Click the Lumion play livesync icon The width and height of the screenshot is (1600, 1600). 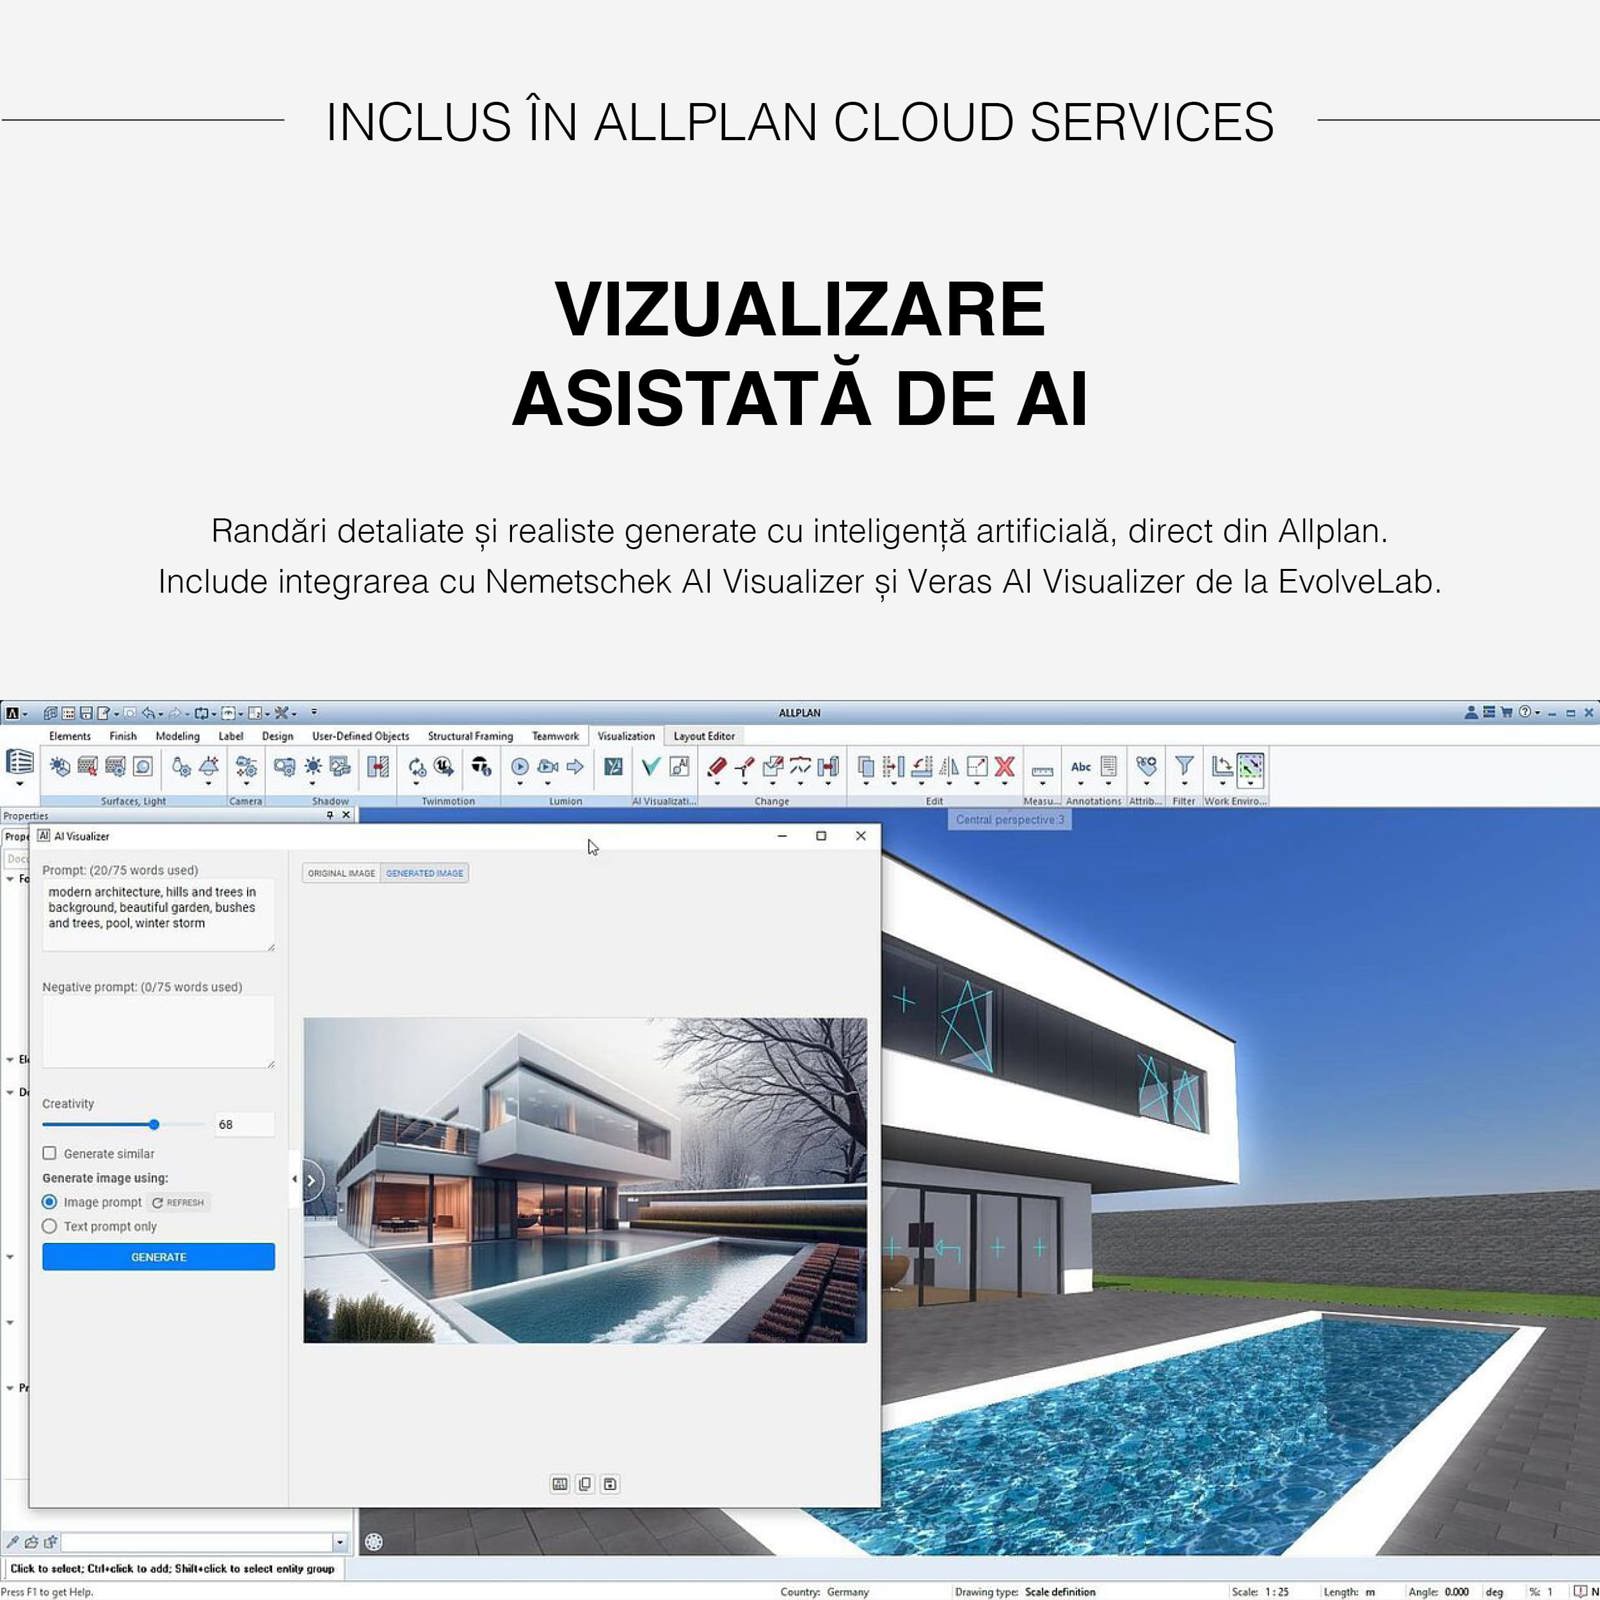coord(520,767)
